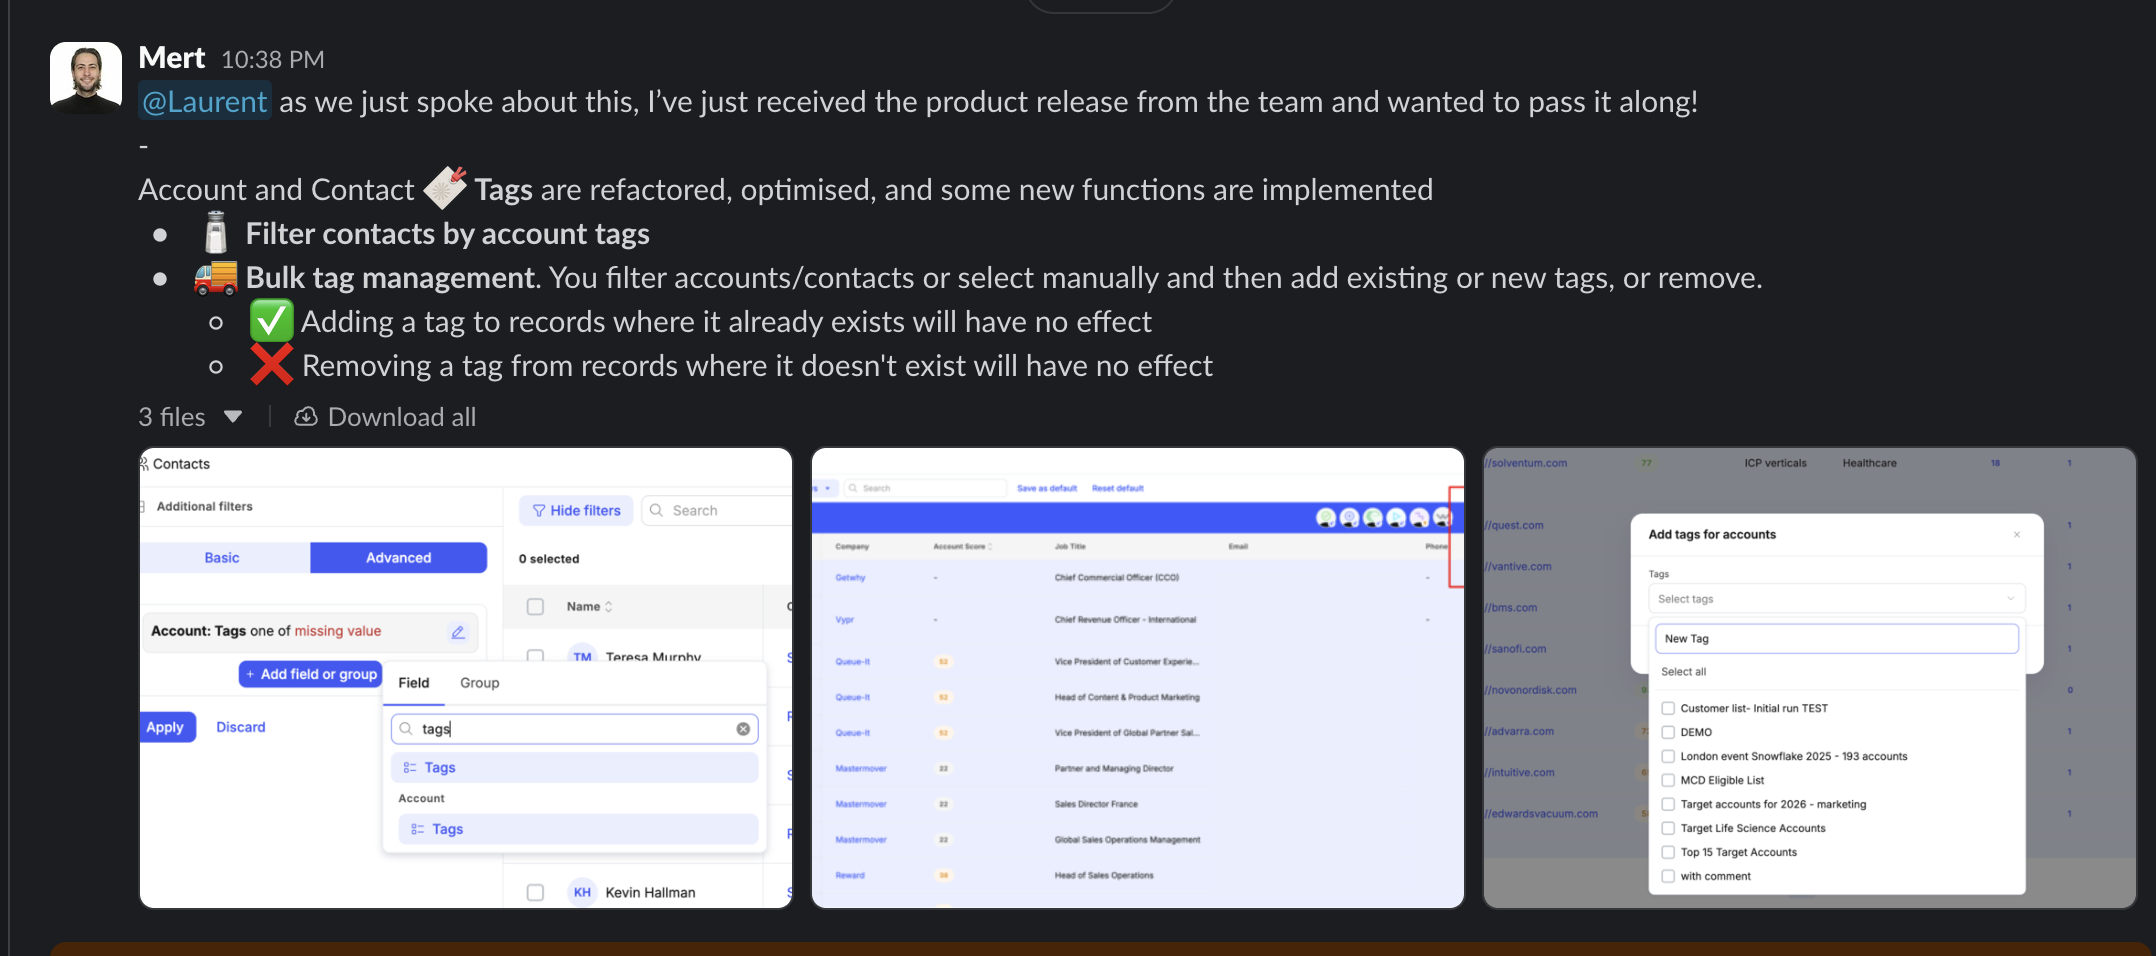Click the magnifier icon in the Search field
Viewport: 2156px width, 956px height.
pyautogui.click(x=657, y=510)
